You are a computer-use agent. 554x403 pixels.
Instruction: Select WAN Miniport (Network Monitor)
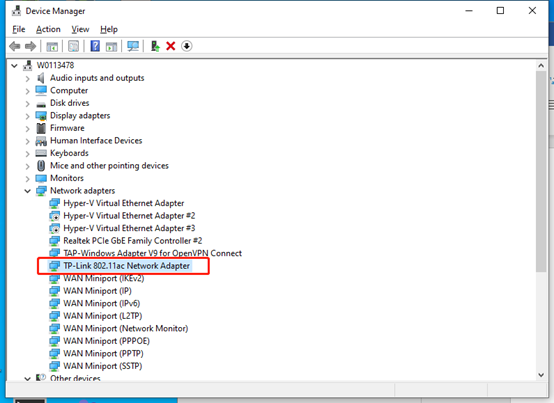(x=126, y=329)
